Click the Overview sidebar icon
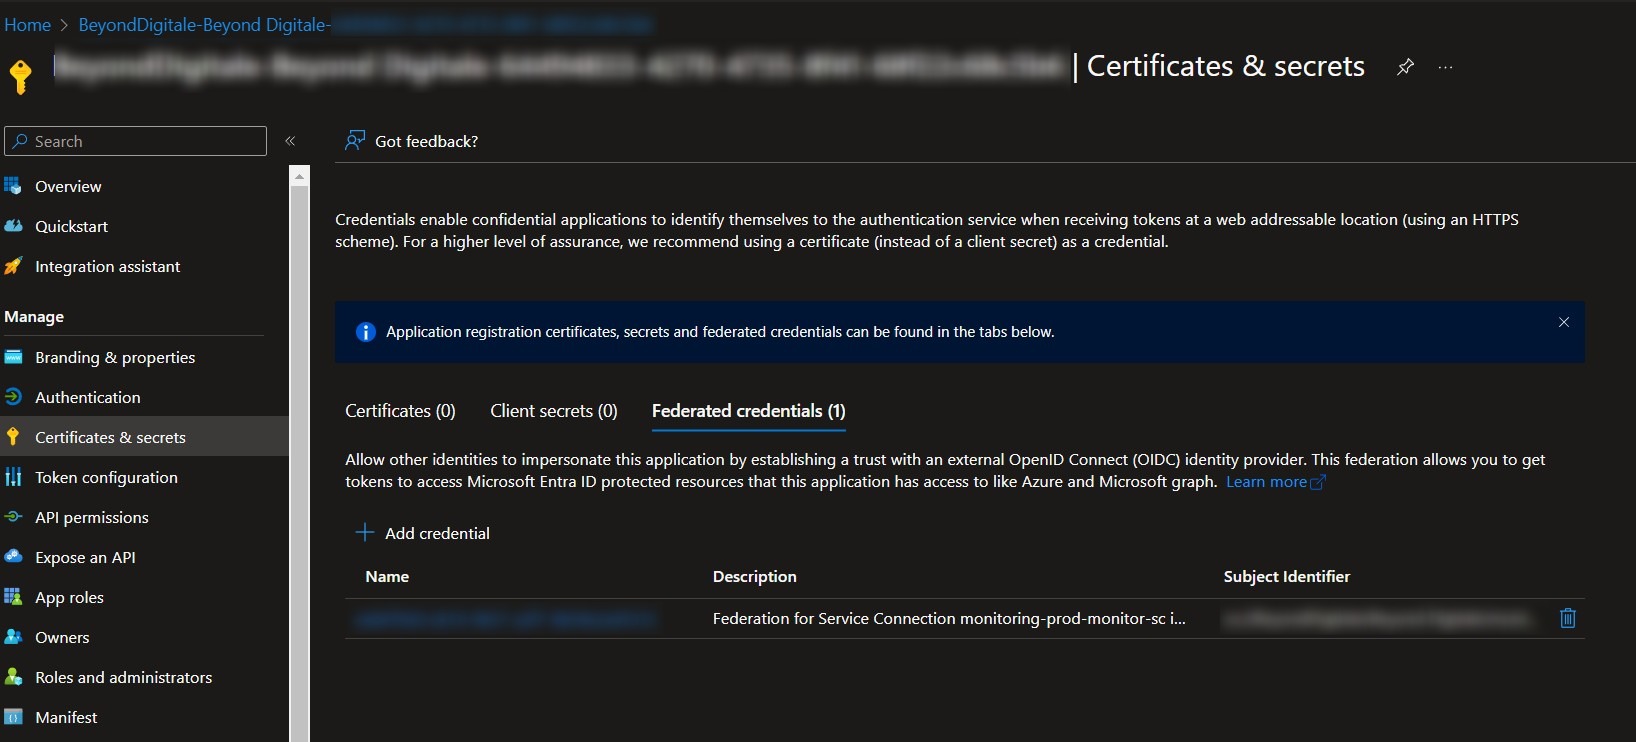1636x742 pixels. pos(13,186)
